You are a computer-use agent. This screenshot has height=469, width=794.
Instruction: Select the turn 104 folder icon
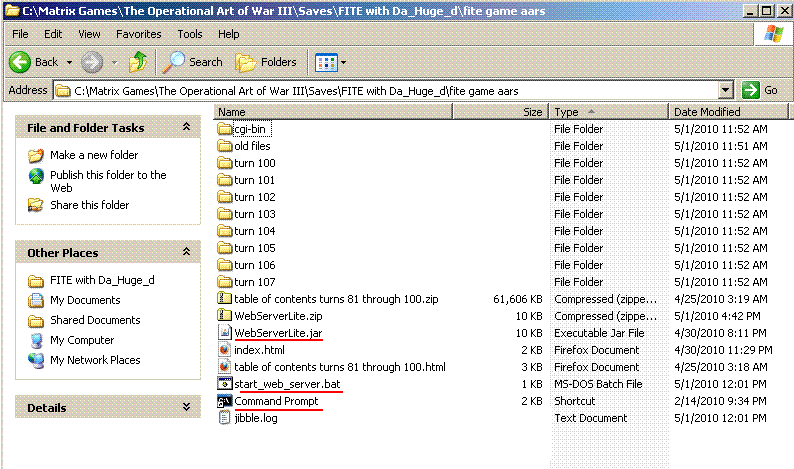tap(224, 231)
